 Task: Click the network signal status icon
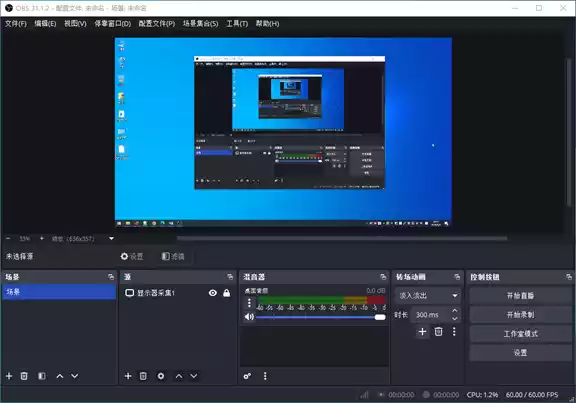tap(364, 395)
